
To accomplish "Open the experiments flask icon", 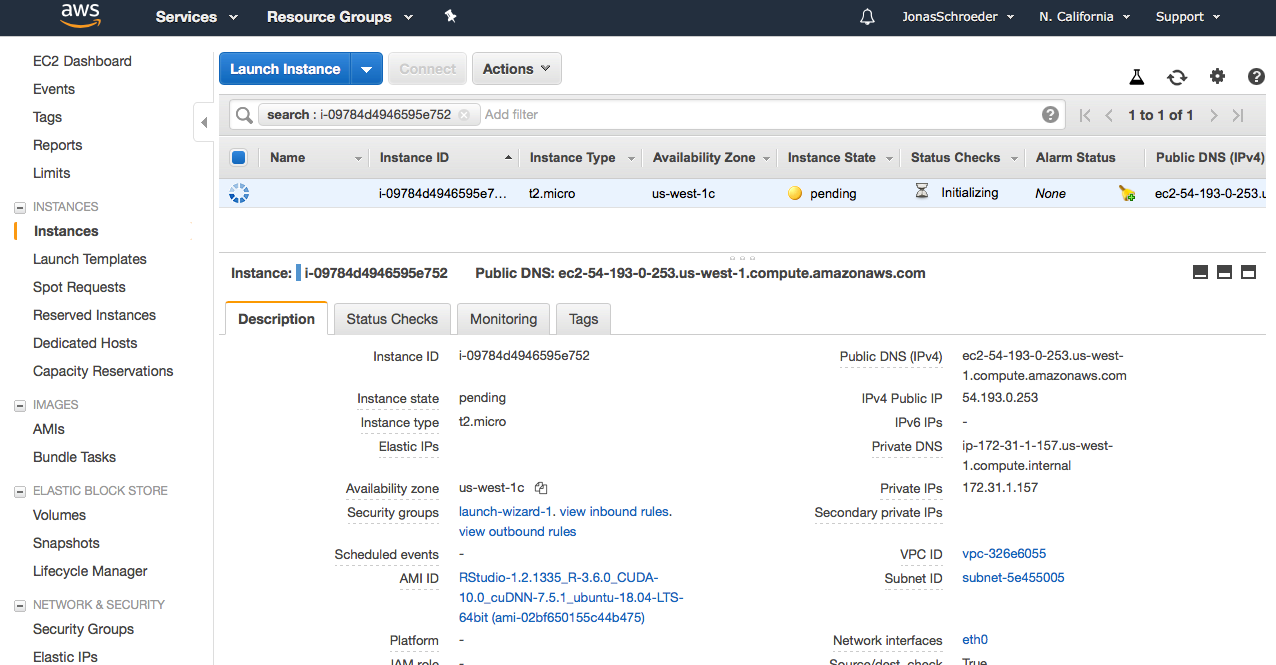I will click(1136, 77).
